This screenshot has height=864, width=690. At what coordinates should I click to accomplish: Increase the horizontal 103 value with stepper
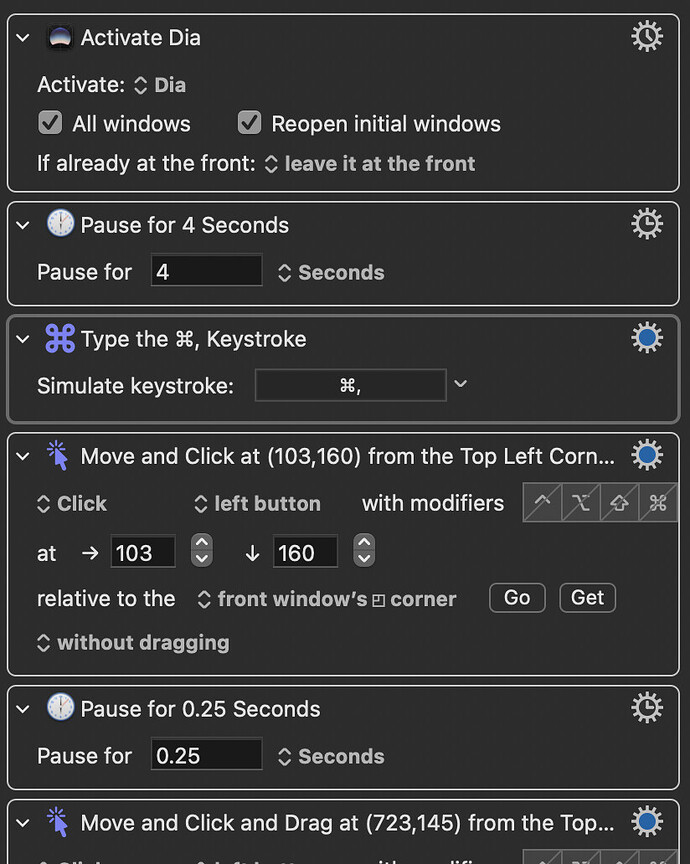point(202,542)
